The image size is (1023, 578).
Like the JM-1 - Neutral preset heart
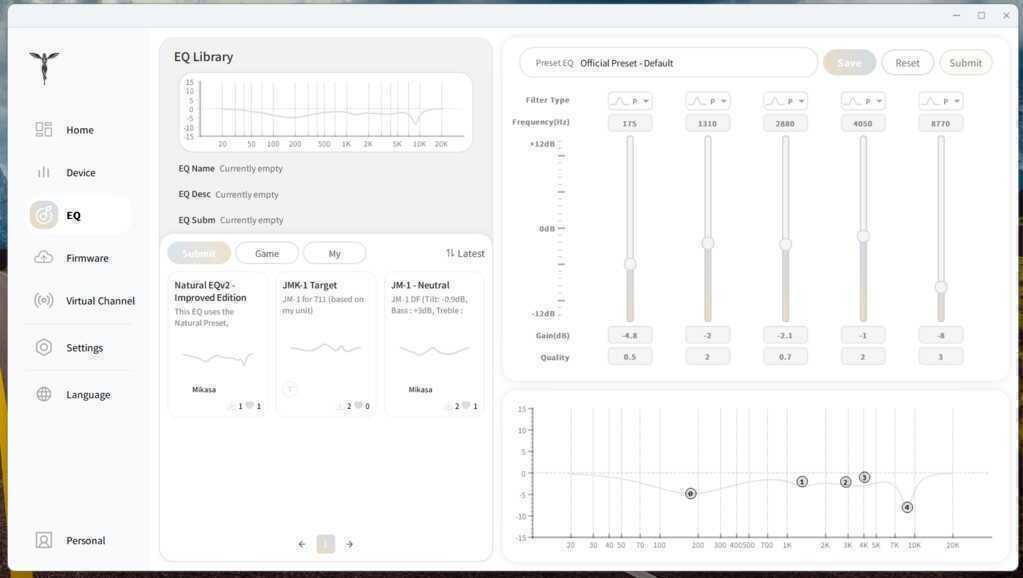tap(466, 407)
